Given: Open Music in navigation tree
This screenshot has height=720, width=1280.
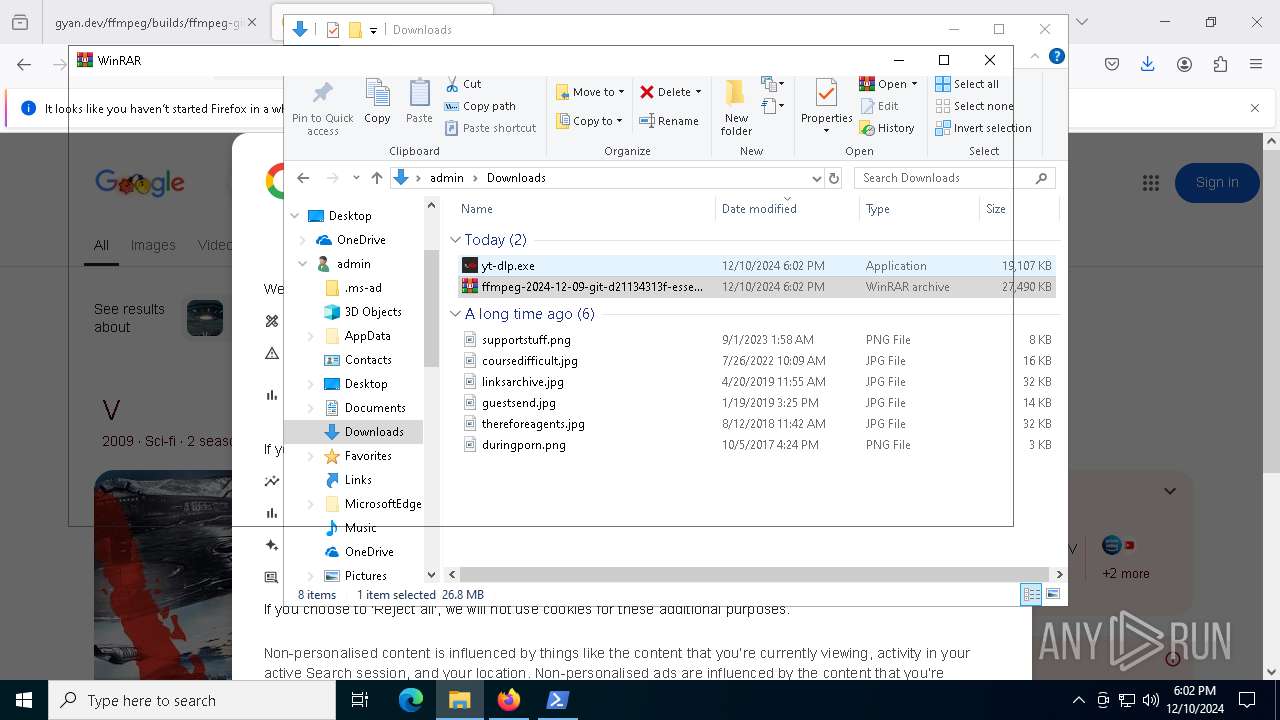Looking at the screenshot, I should click(351, 528).
